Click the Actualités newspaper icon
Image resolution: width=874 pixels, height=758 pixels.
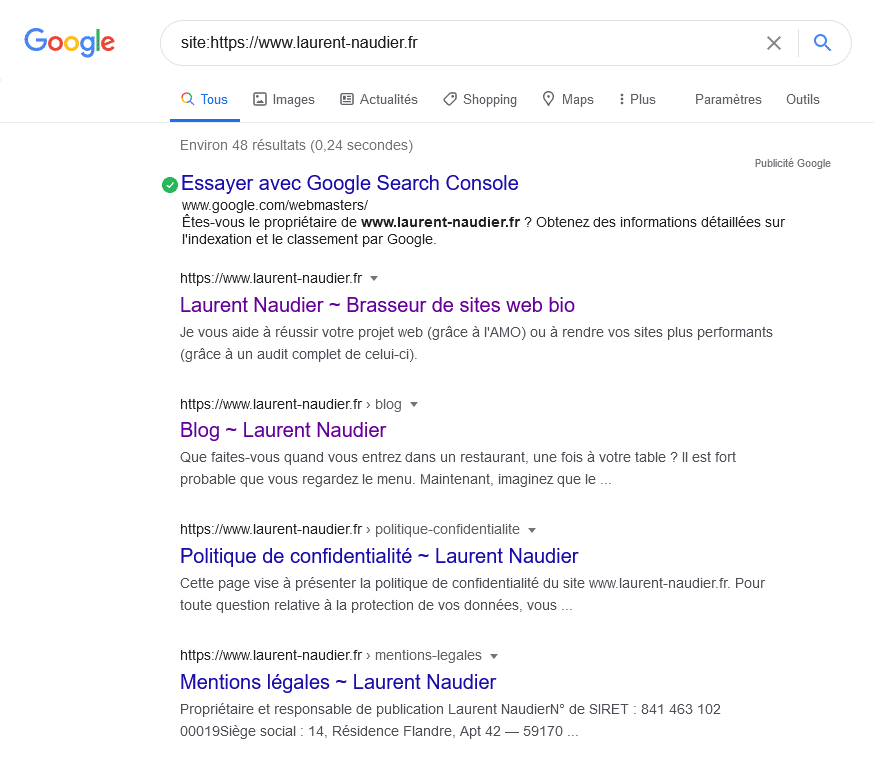point(347,99)
